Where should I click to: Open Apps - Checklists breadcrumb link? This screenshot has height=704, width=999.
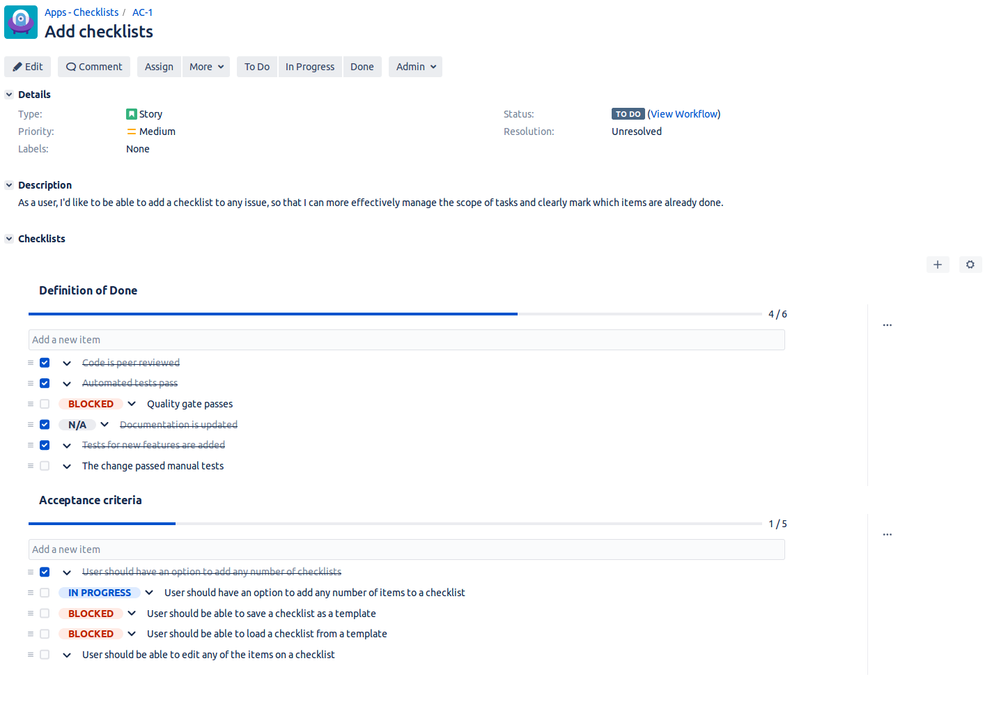click(x=81, y=12)
